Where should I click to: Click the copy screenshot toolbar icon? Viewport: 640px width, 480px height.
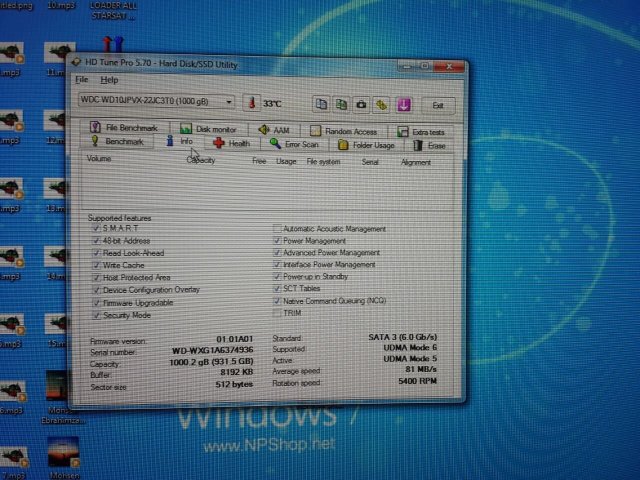pos(341,104)
